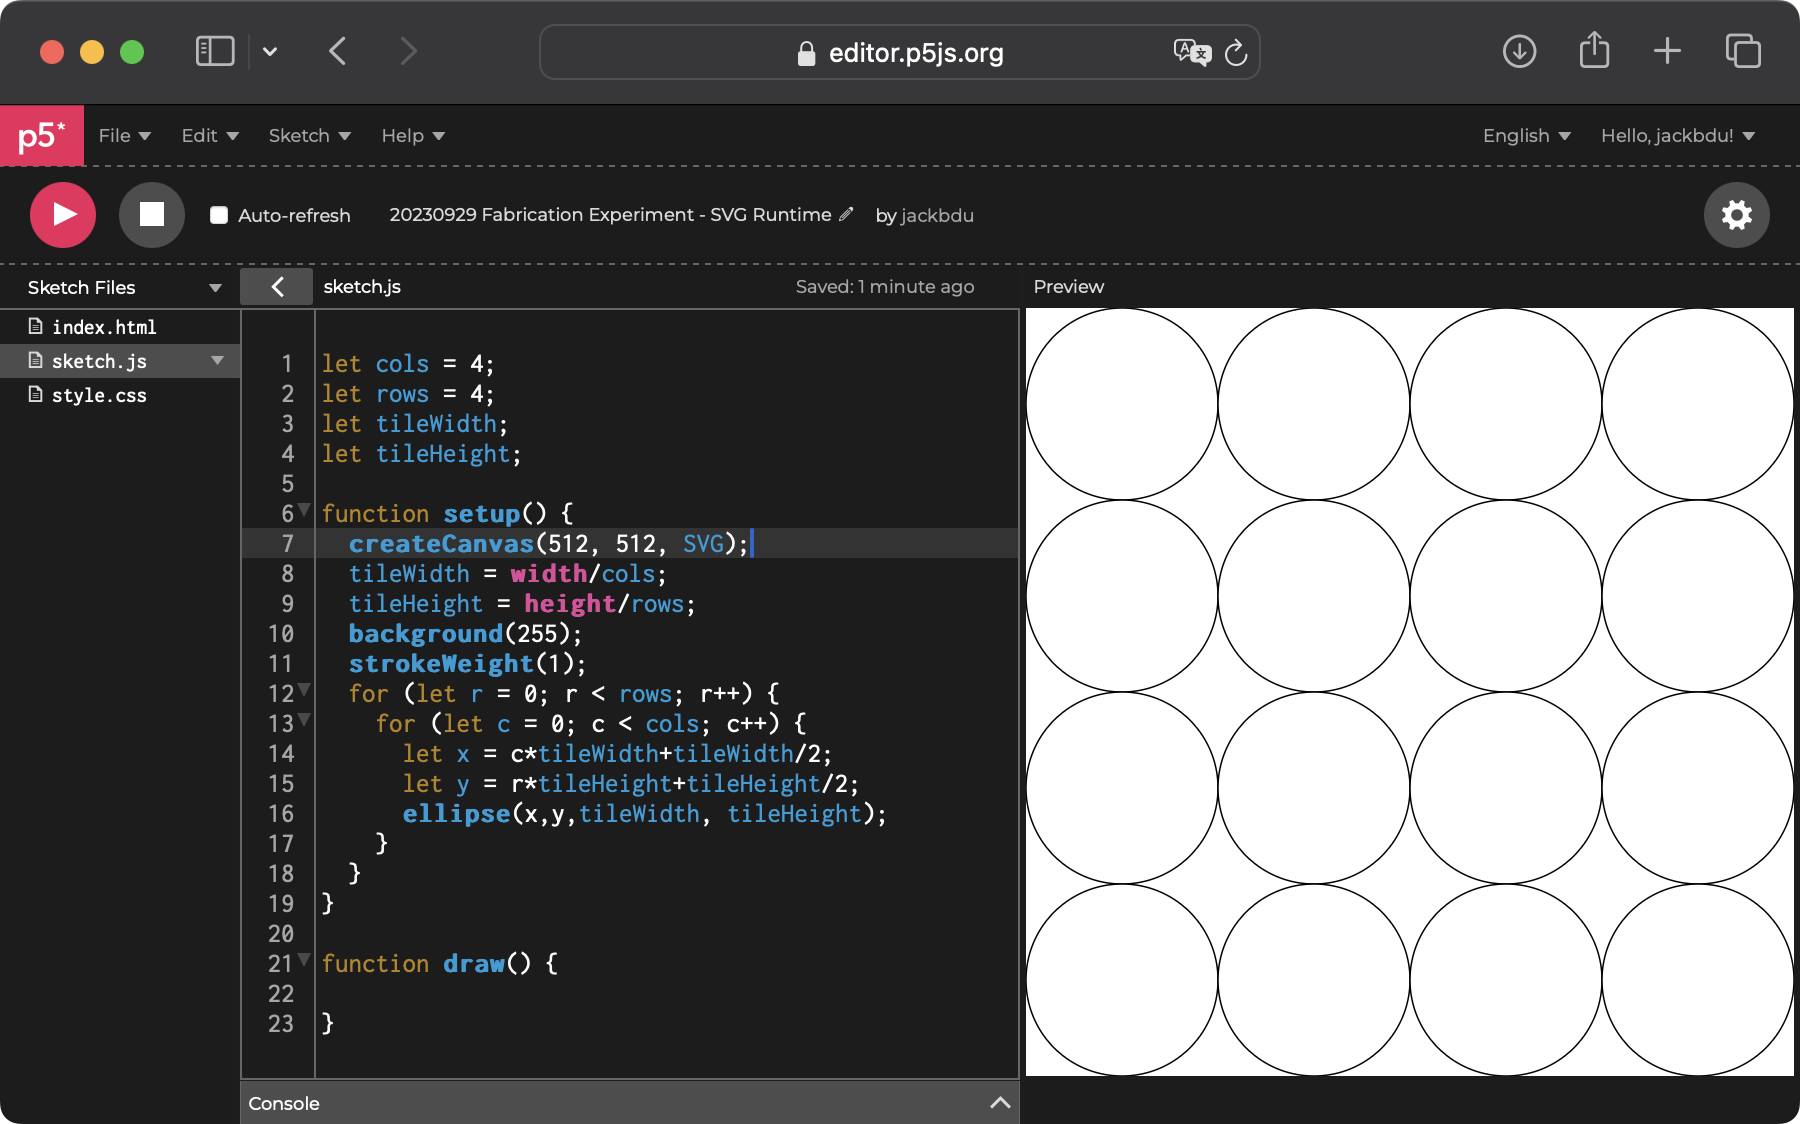Select index.html in file list
Screen dimensions: 1800x1124
pos(104,327)
